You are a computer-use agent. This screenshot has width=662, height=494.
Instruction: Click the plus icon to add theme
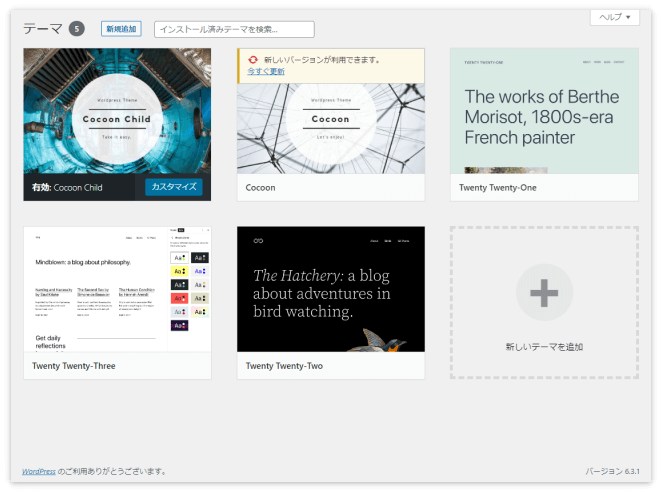(544, 293)
